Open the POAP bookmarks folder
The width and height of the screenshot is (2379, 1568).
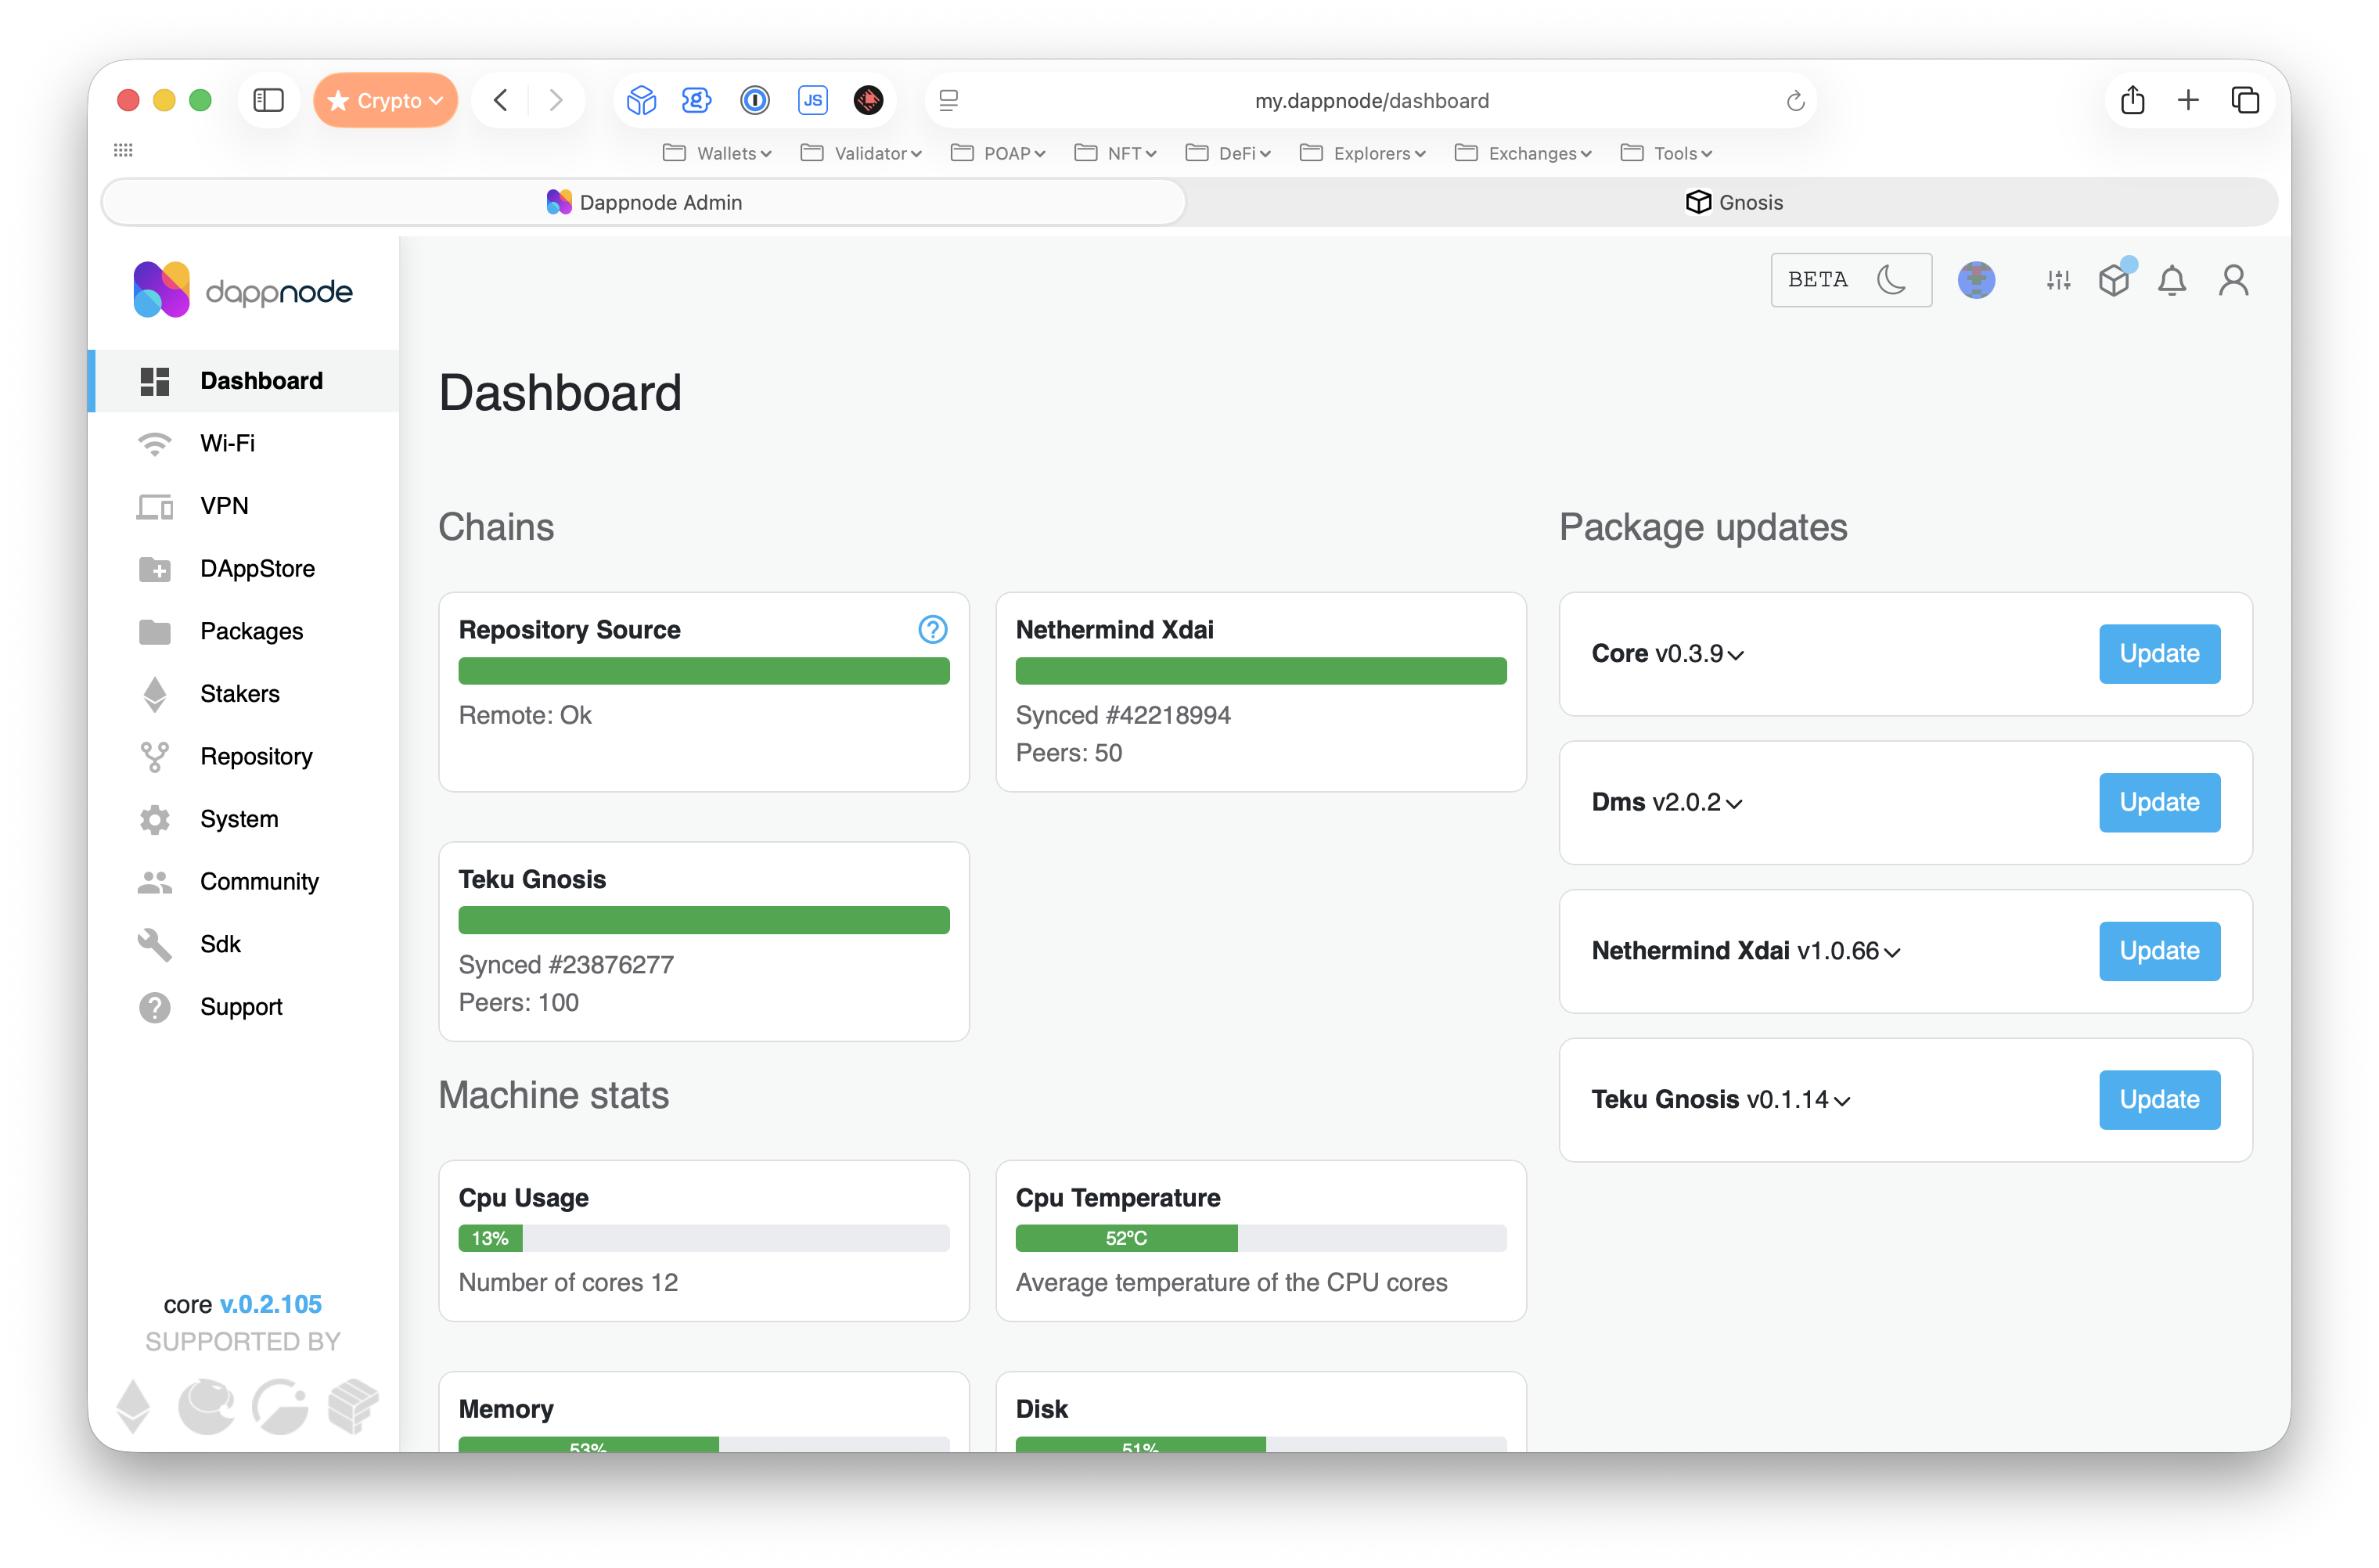coord(998,153)
